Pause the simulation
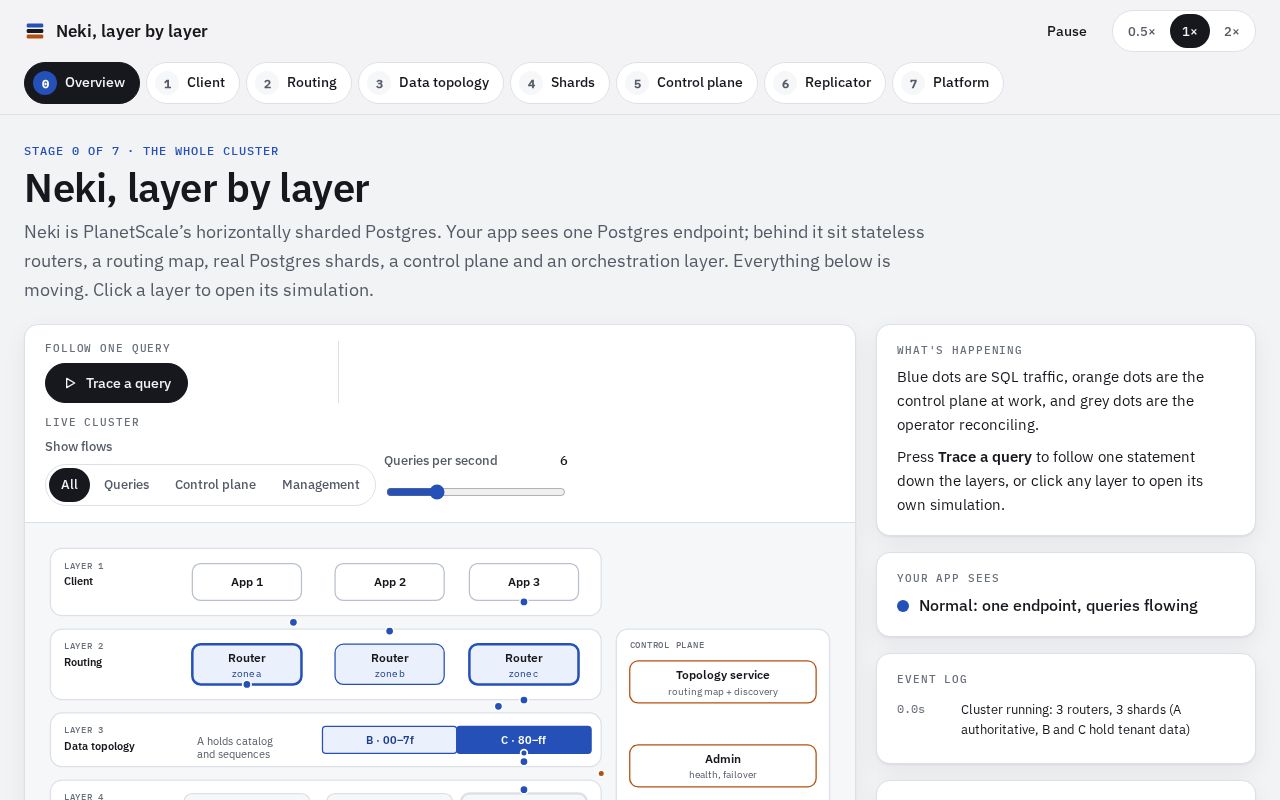The width and height of the screenshot is (1280, 800). (x=1067, y=31)
